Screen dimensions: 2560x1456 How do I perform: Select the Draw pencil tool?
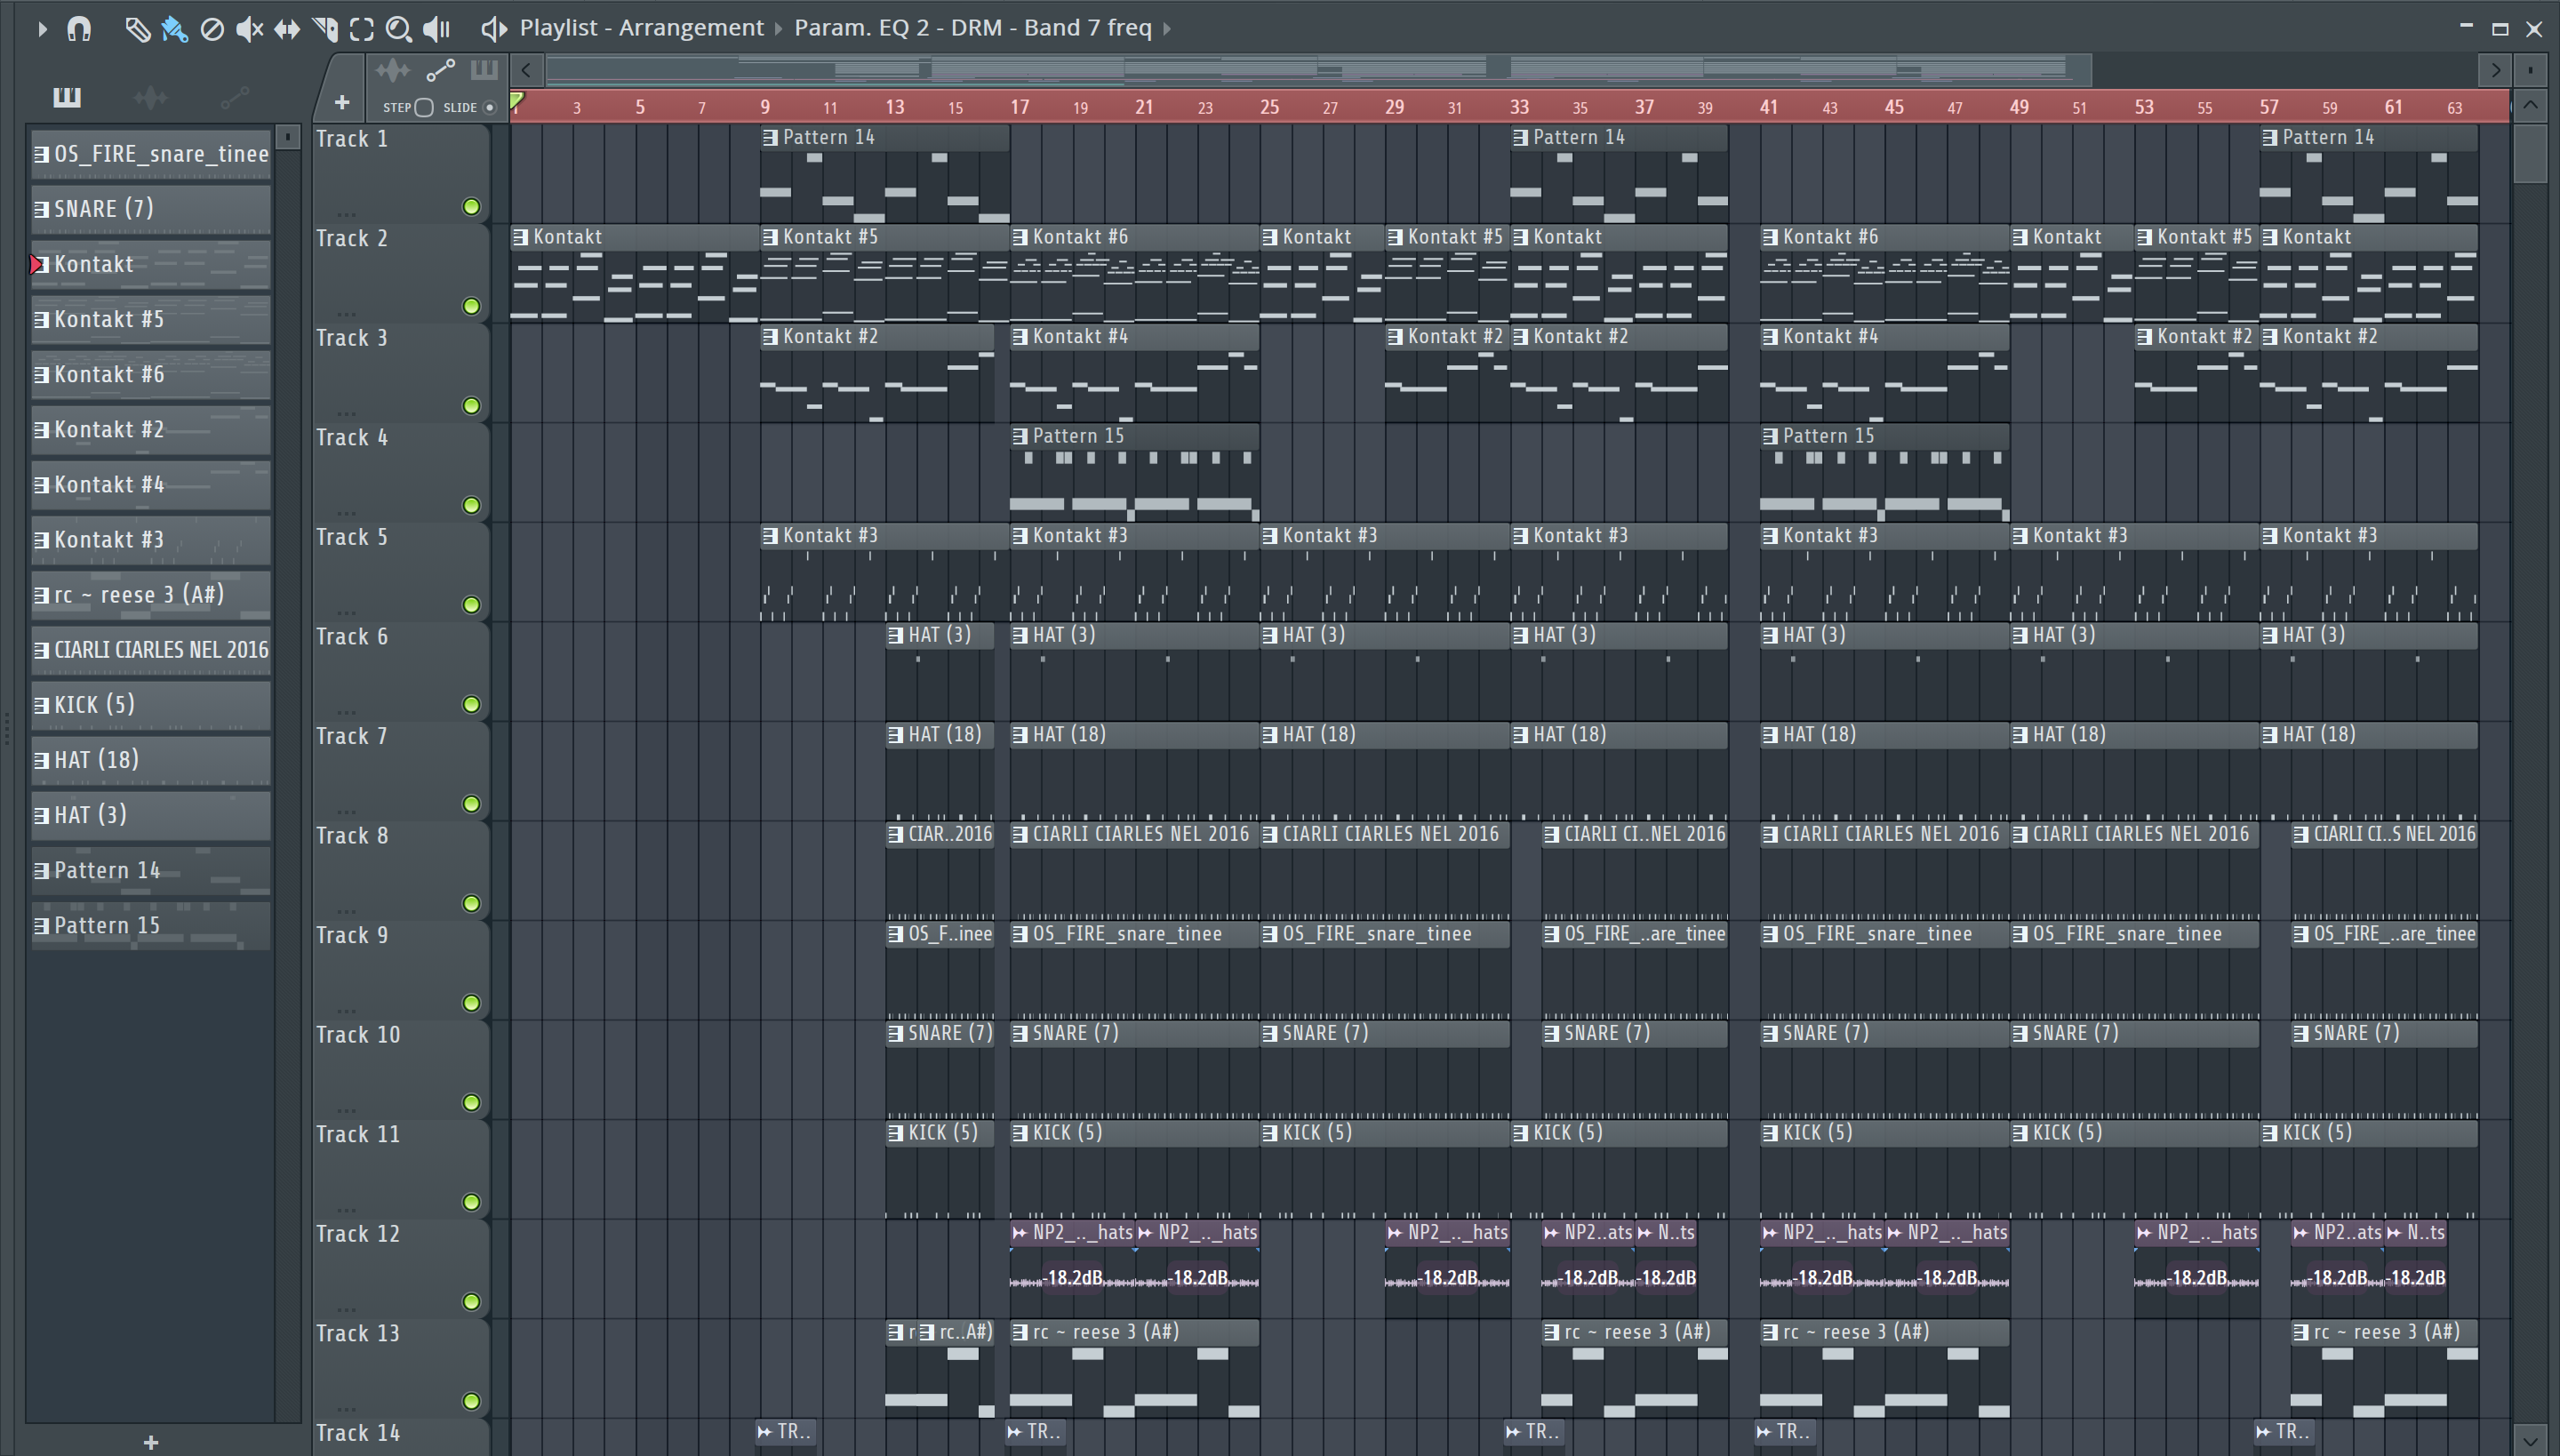(137, 29)
